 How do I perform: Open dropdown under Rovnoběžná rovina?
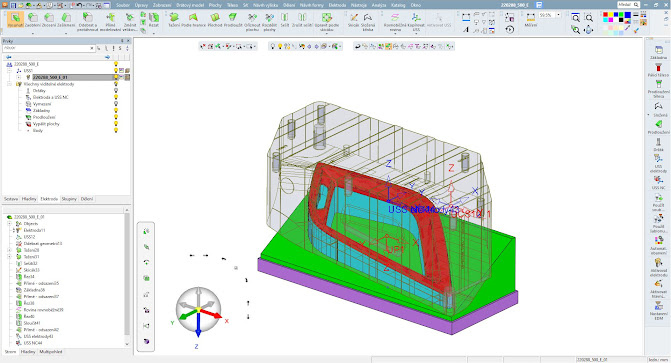pyautogui.click(x=395, y=33)
